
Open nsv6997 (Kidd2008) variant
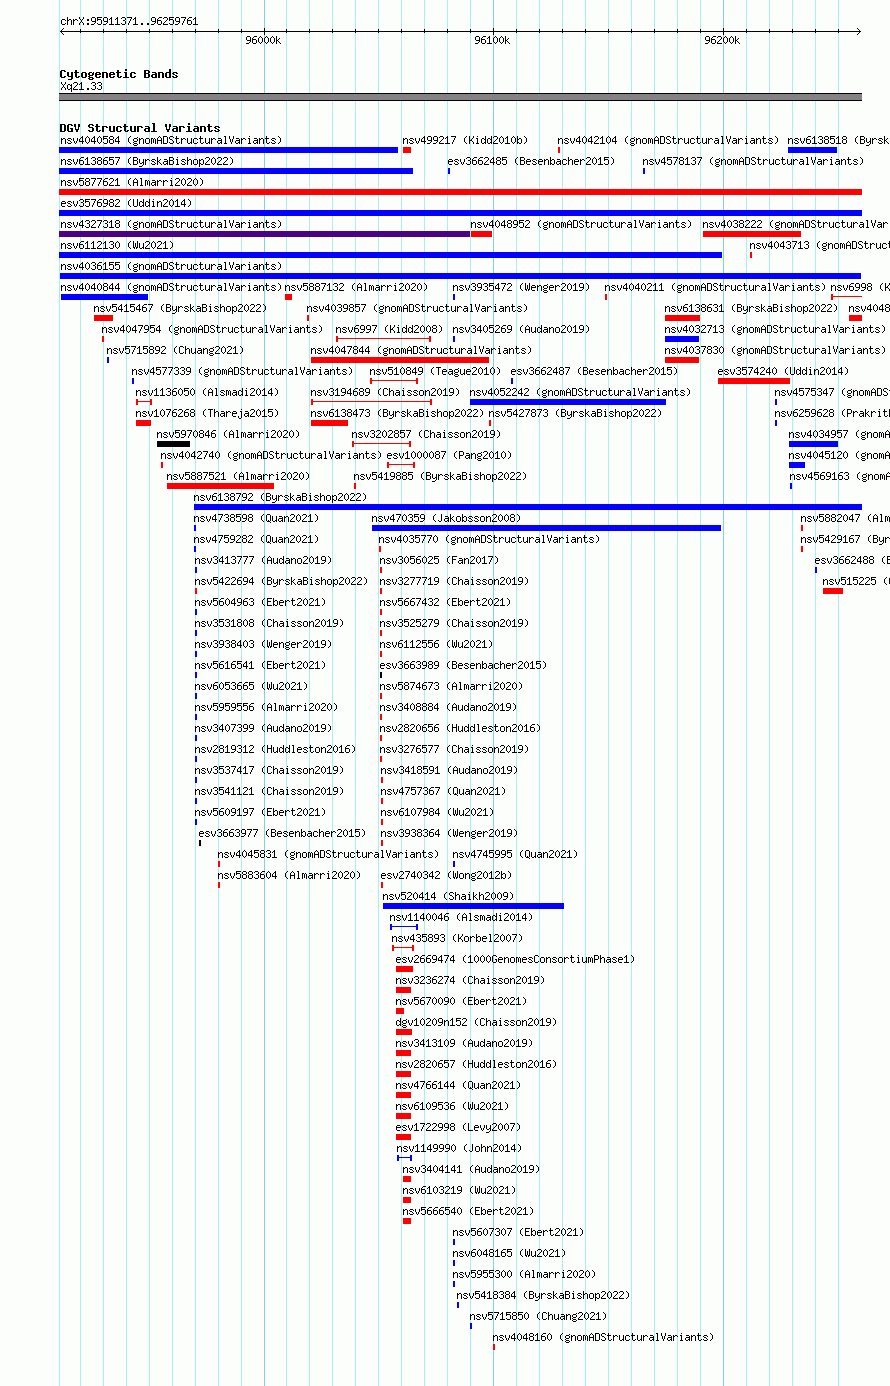[x=389, y=329]
